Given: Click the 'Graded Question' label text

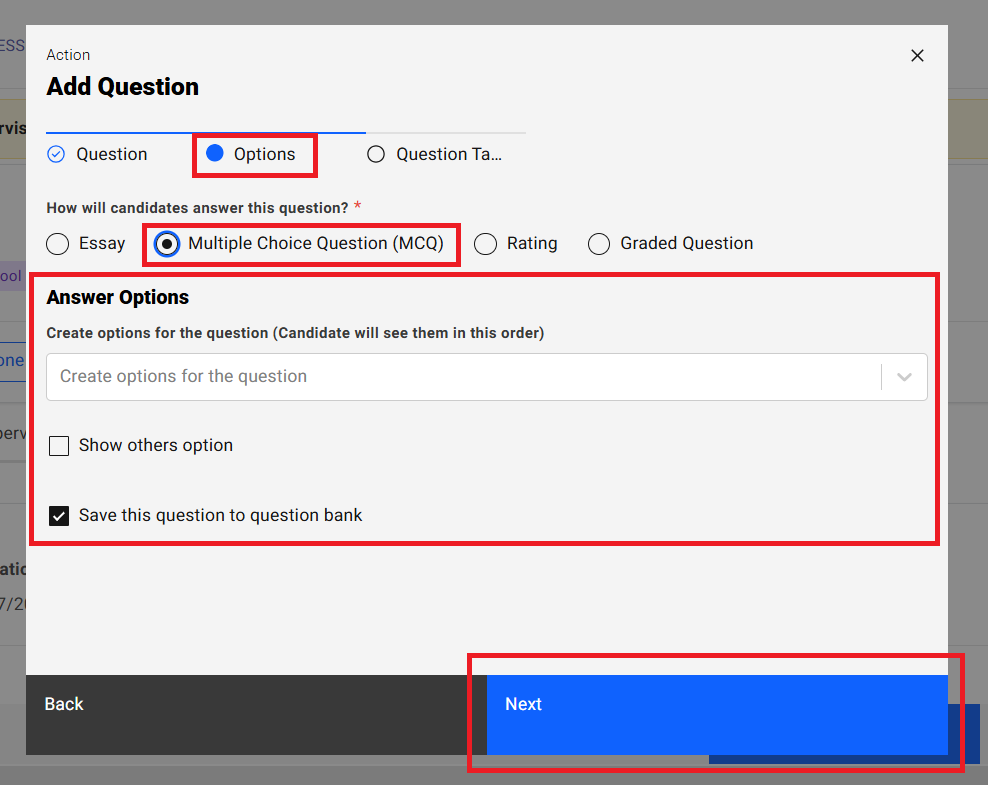Looking at the screenshot, I should (x=687, y=244).
